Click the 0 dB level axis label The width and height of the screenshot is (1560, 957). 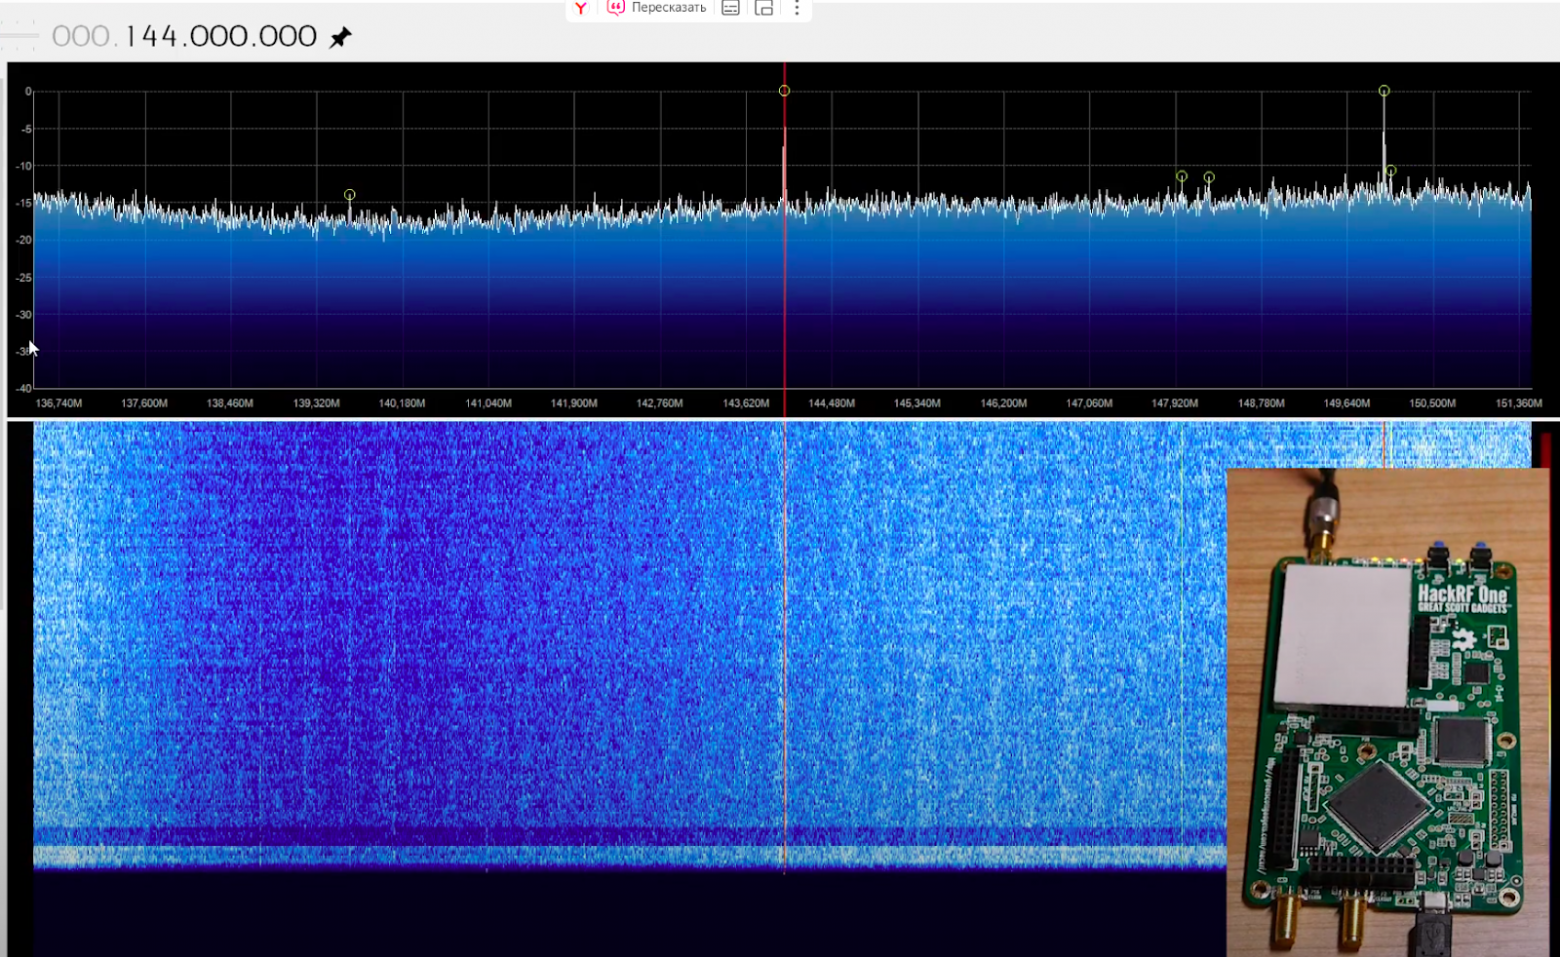[28, 91]
